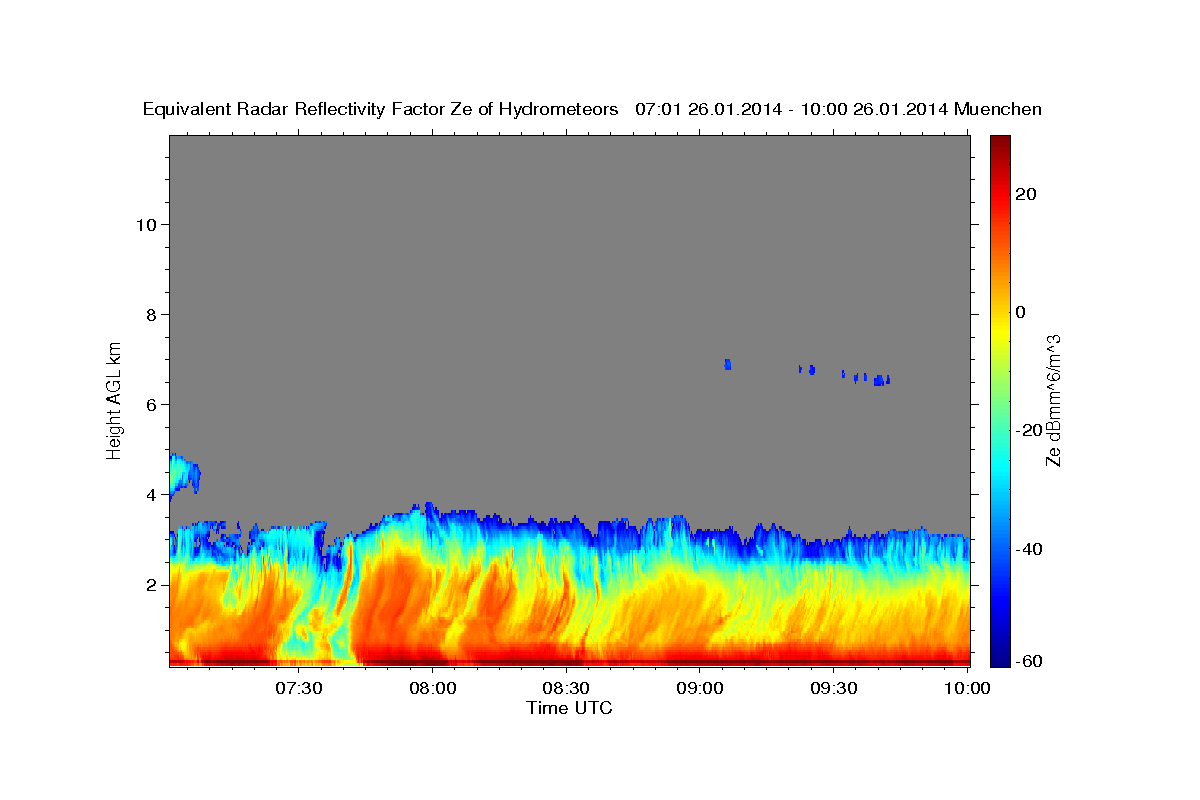Click the 07:30 time tick label
This screenshot has width=1200, height=800.
pyautogui.click(x=299, y=688)
